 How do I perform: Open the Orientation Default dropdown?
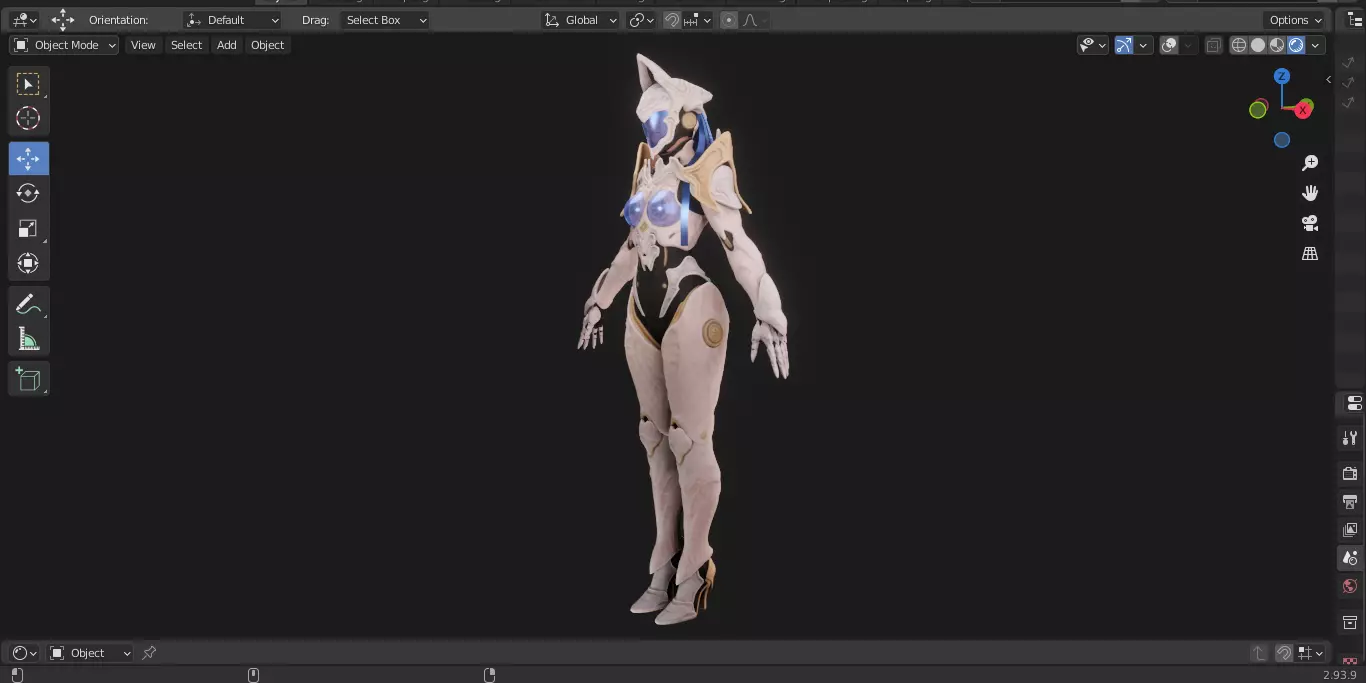point(233,20)
